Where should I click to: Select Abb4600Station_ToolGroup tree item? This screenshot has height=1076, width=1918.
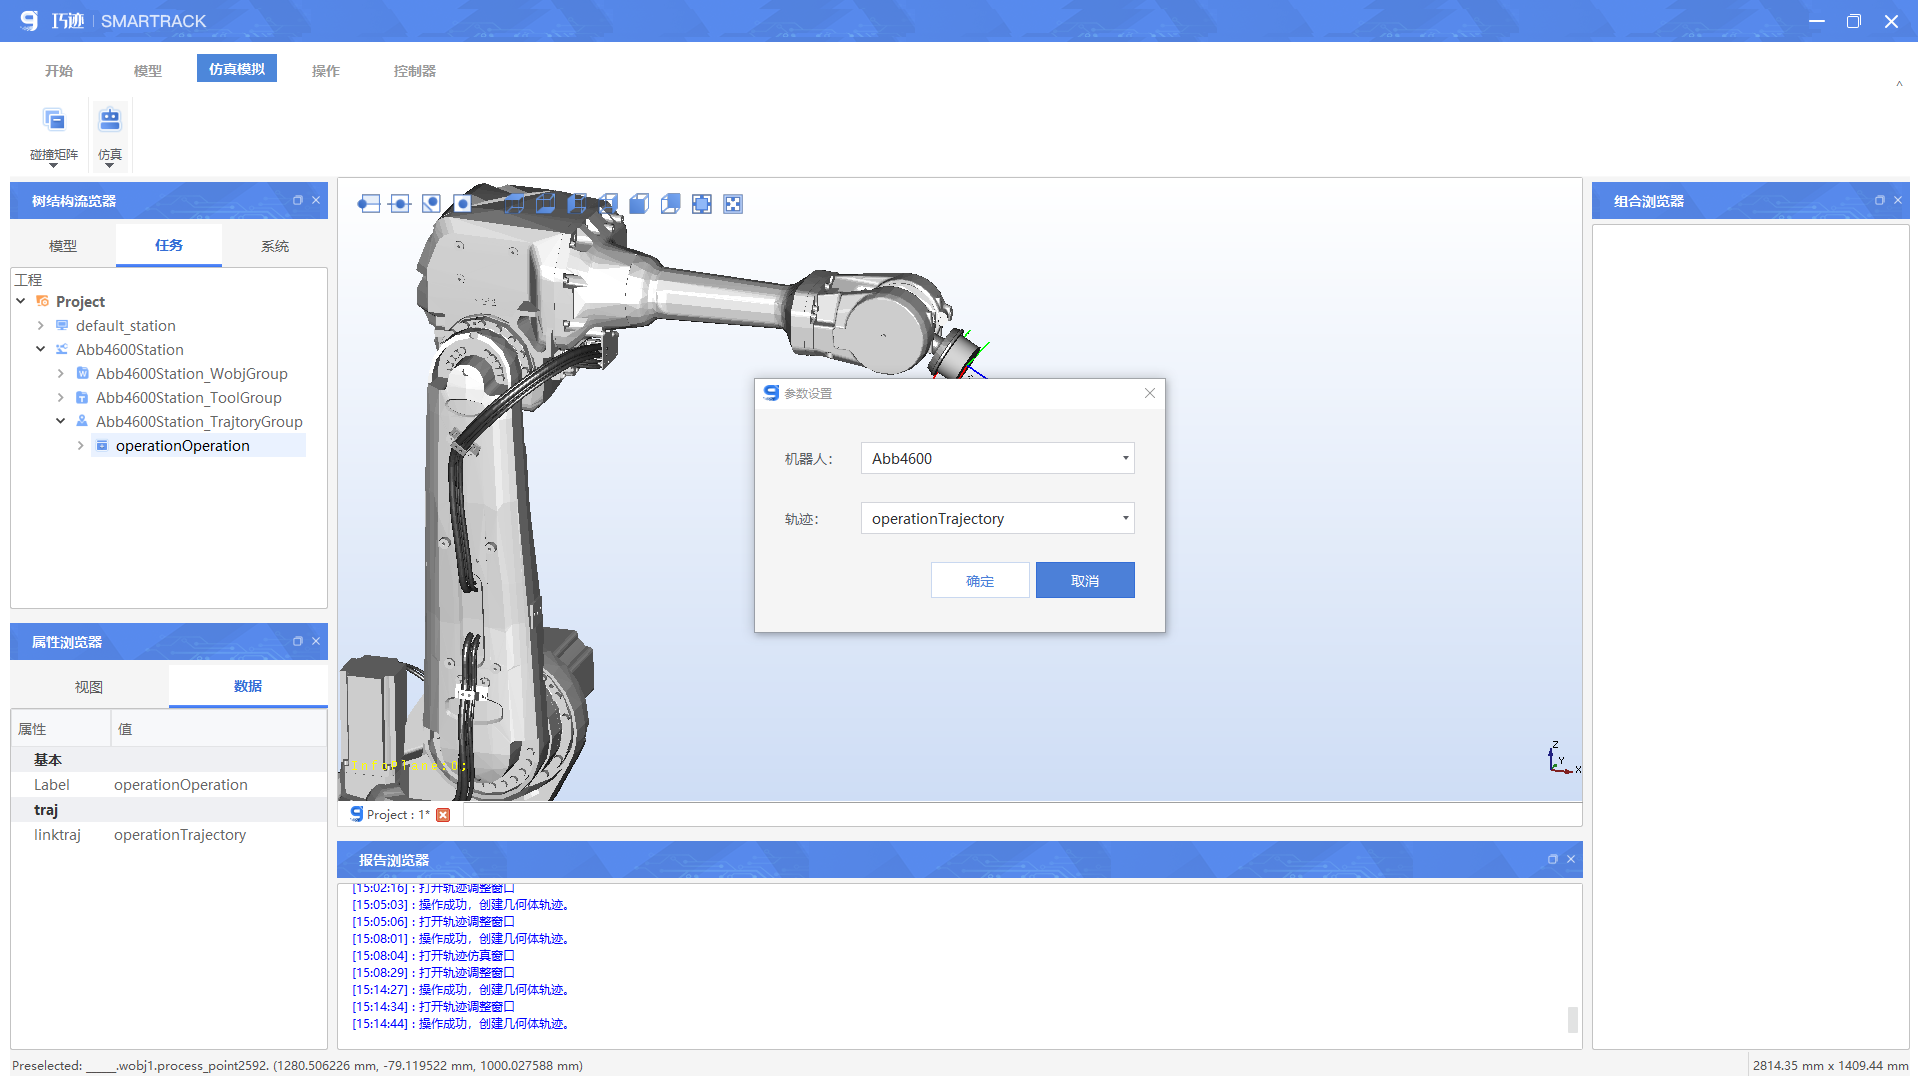tap(189, 397)
